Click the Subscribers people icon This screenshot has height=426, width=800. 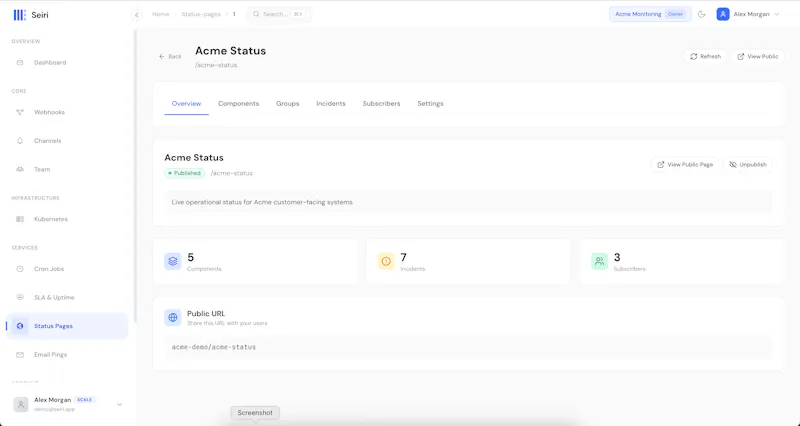[x=599, y=261]
